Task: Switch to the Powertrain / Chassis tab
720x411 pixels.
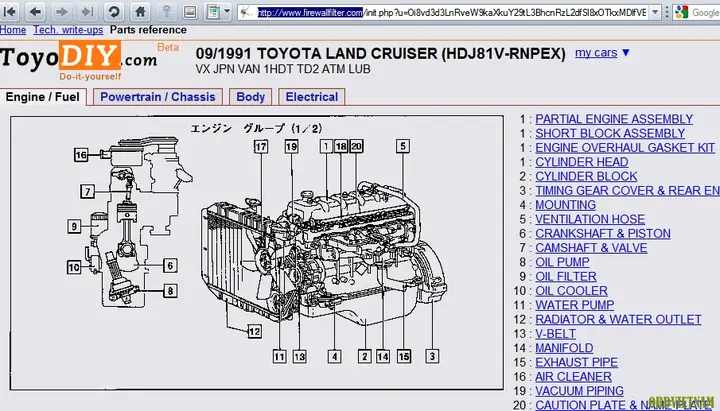Action: pyautogui.click(x=158, y=97)
